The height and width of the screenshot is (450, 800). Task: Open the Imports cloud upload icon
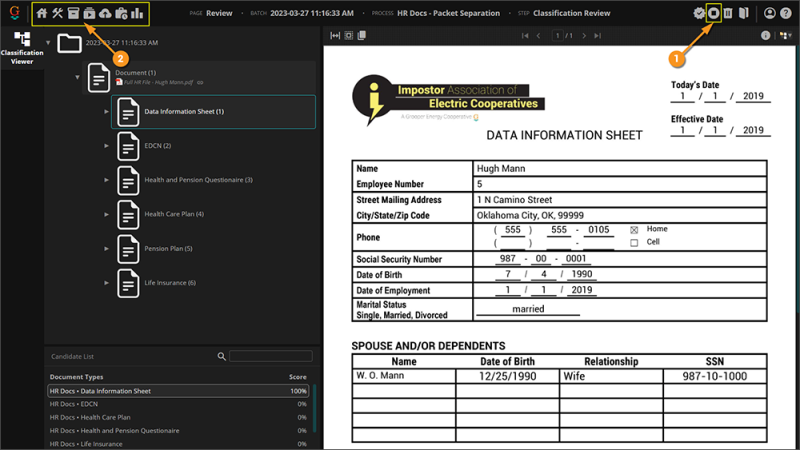[105, 14]
